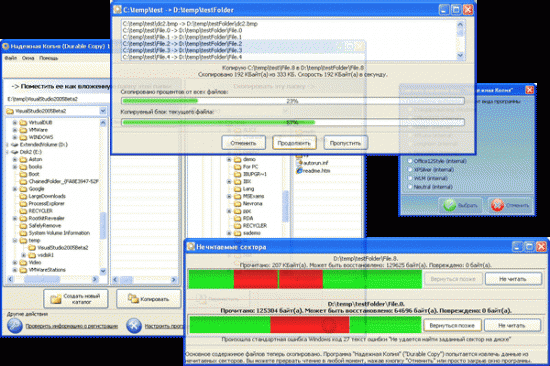Click the ChainedFolder folder icon
Viewport: 550px width, 366px height.
click(23, 181)
